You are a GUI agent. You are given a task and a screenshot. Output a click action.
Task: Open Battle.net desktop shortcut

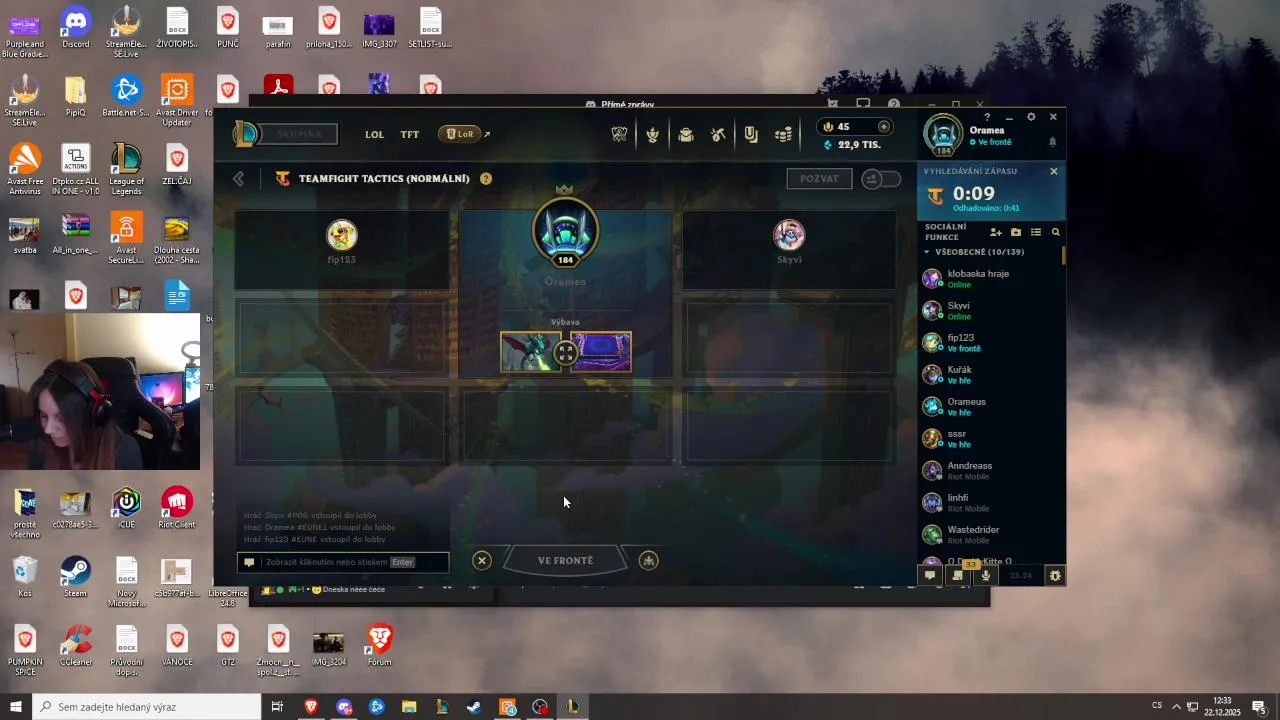tap(126, 96)
